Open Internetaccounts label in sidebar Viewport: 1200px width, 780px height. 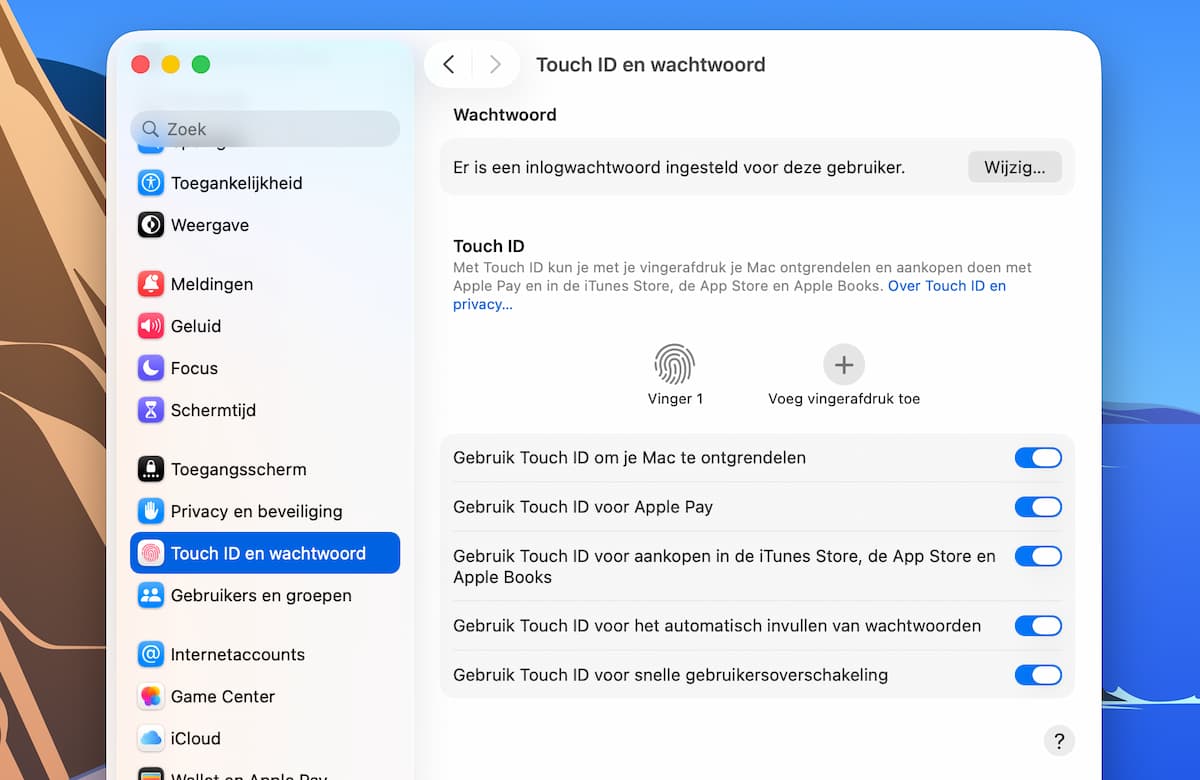(x=238, y=654)
